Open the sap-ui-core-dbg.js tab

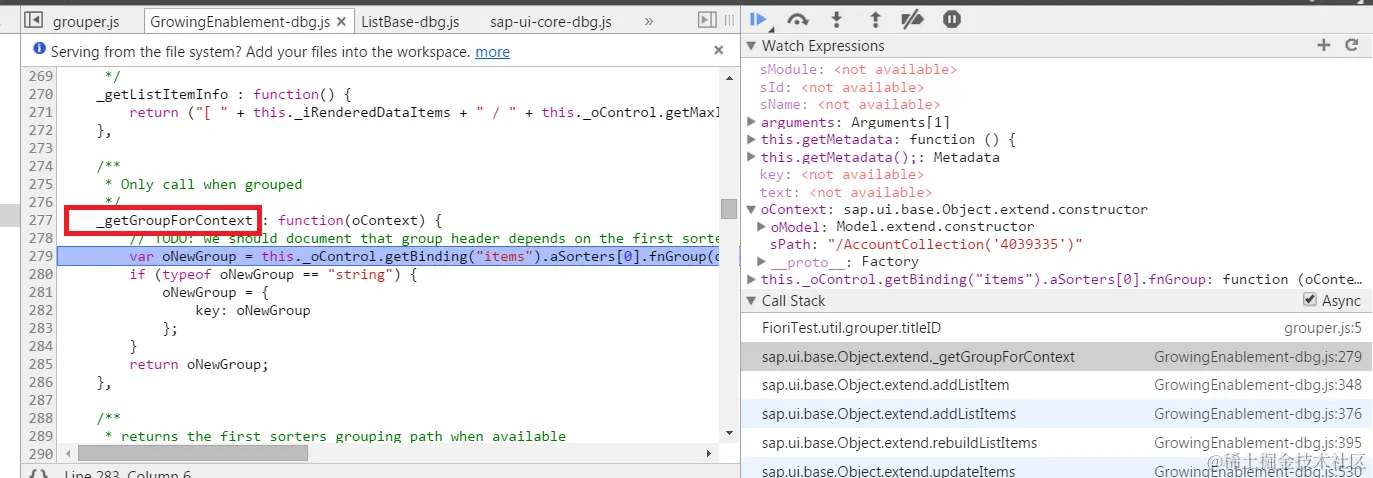[550, 21]
